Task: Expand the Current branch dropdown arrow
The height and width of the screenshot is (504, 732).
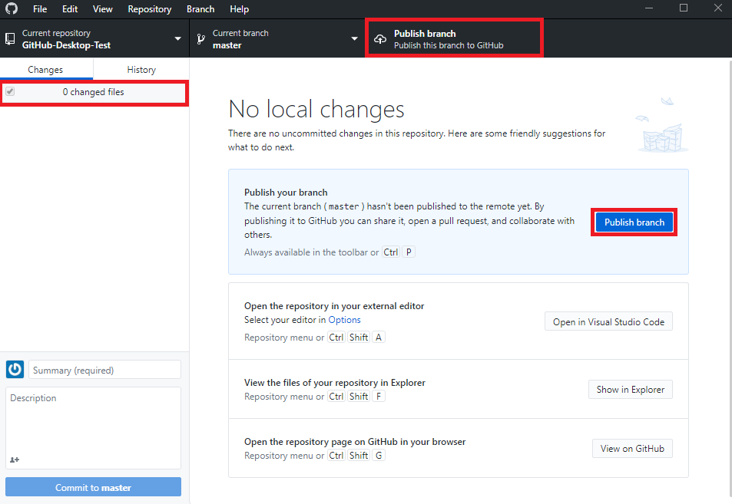Action: [354, 39]
